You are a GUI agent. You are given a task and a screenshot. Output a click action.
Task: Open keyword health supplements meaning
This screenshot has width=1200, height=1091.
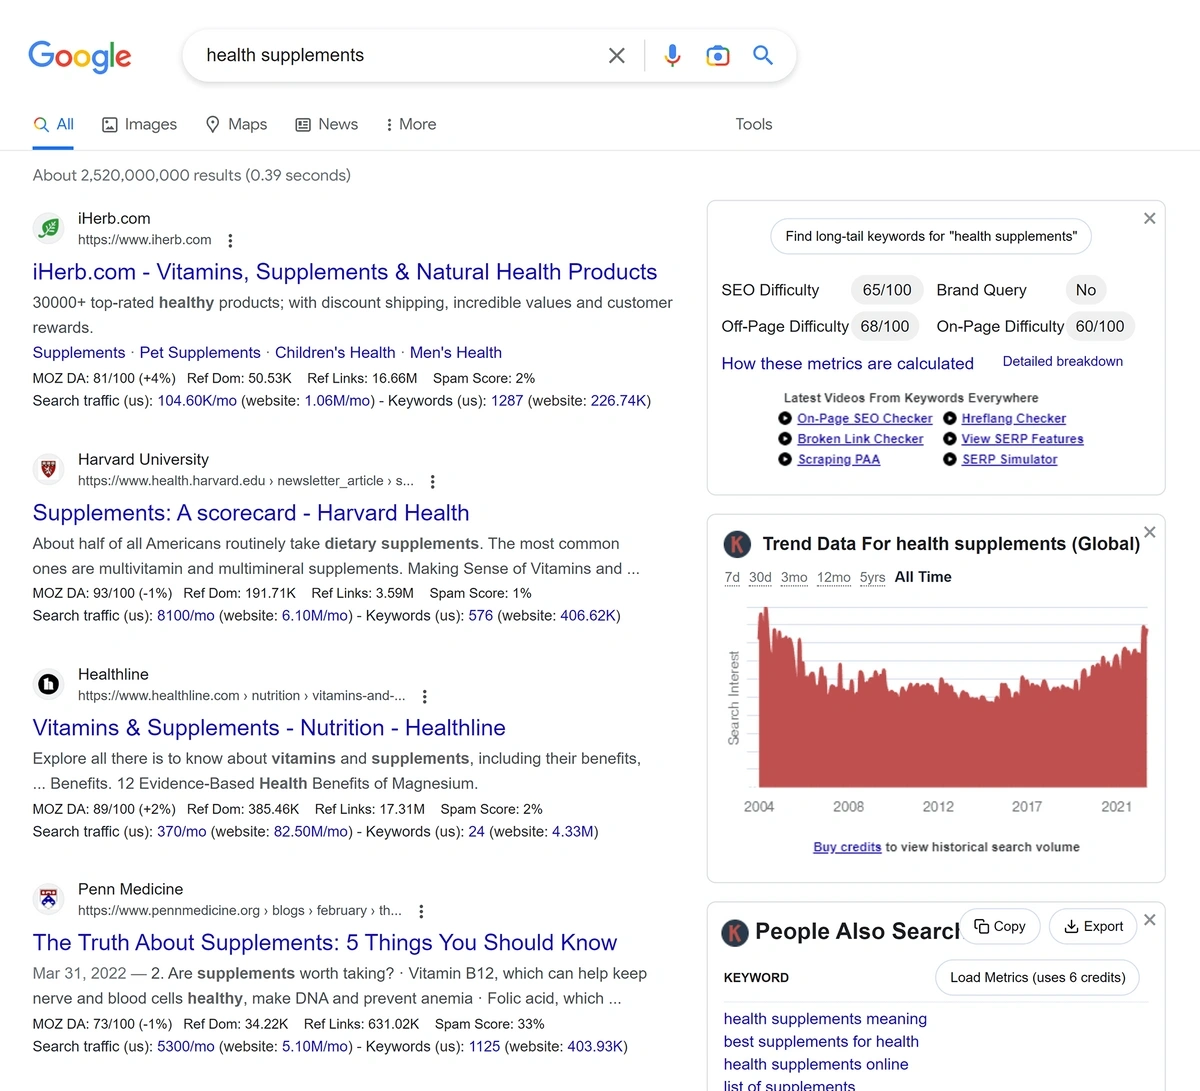(825, 1018)
